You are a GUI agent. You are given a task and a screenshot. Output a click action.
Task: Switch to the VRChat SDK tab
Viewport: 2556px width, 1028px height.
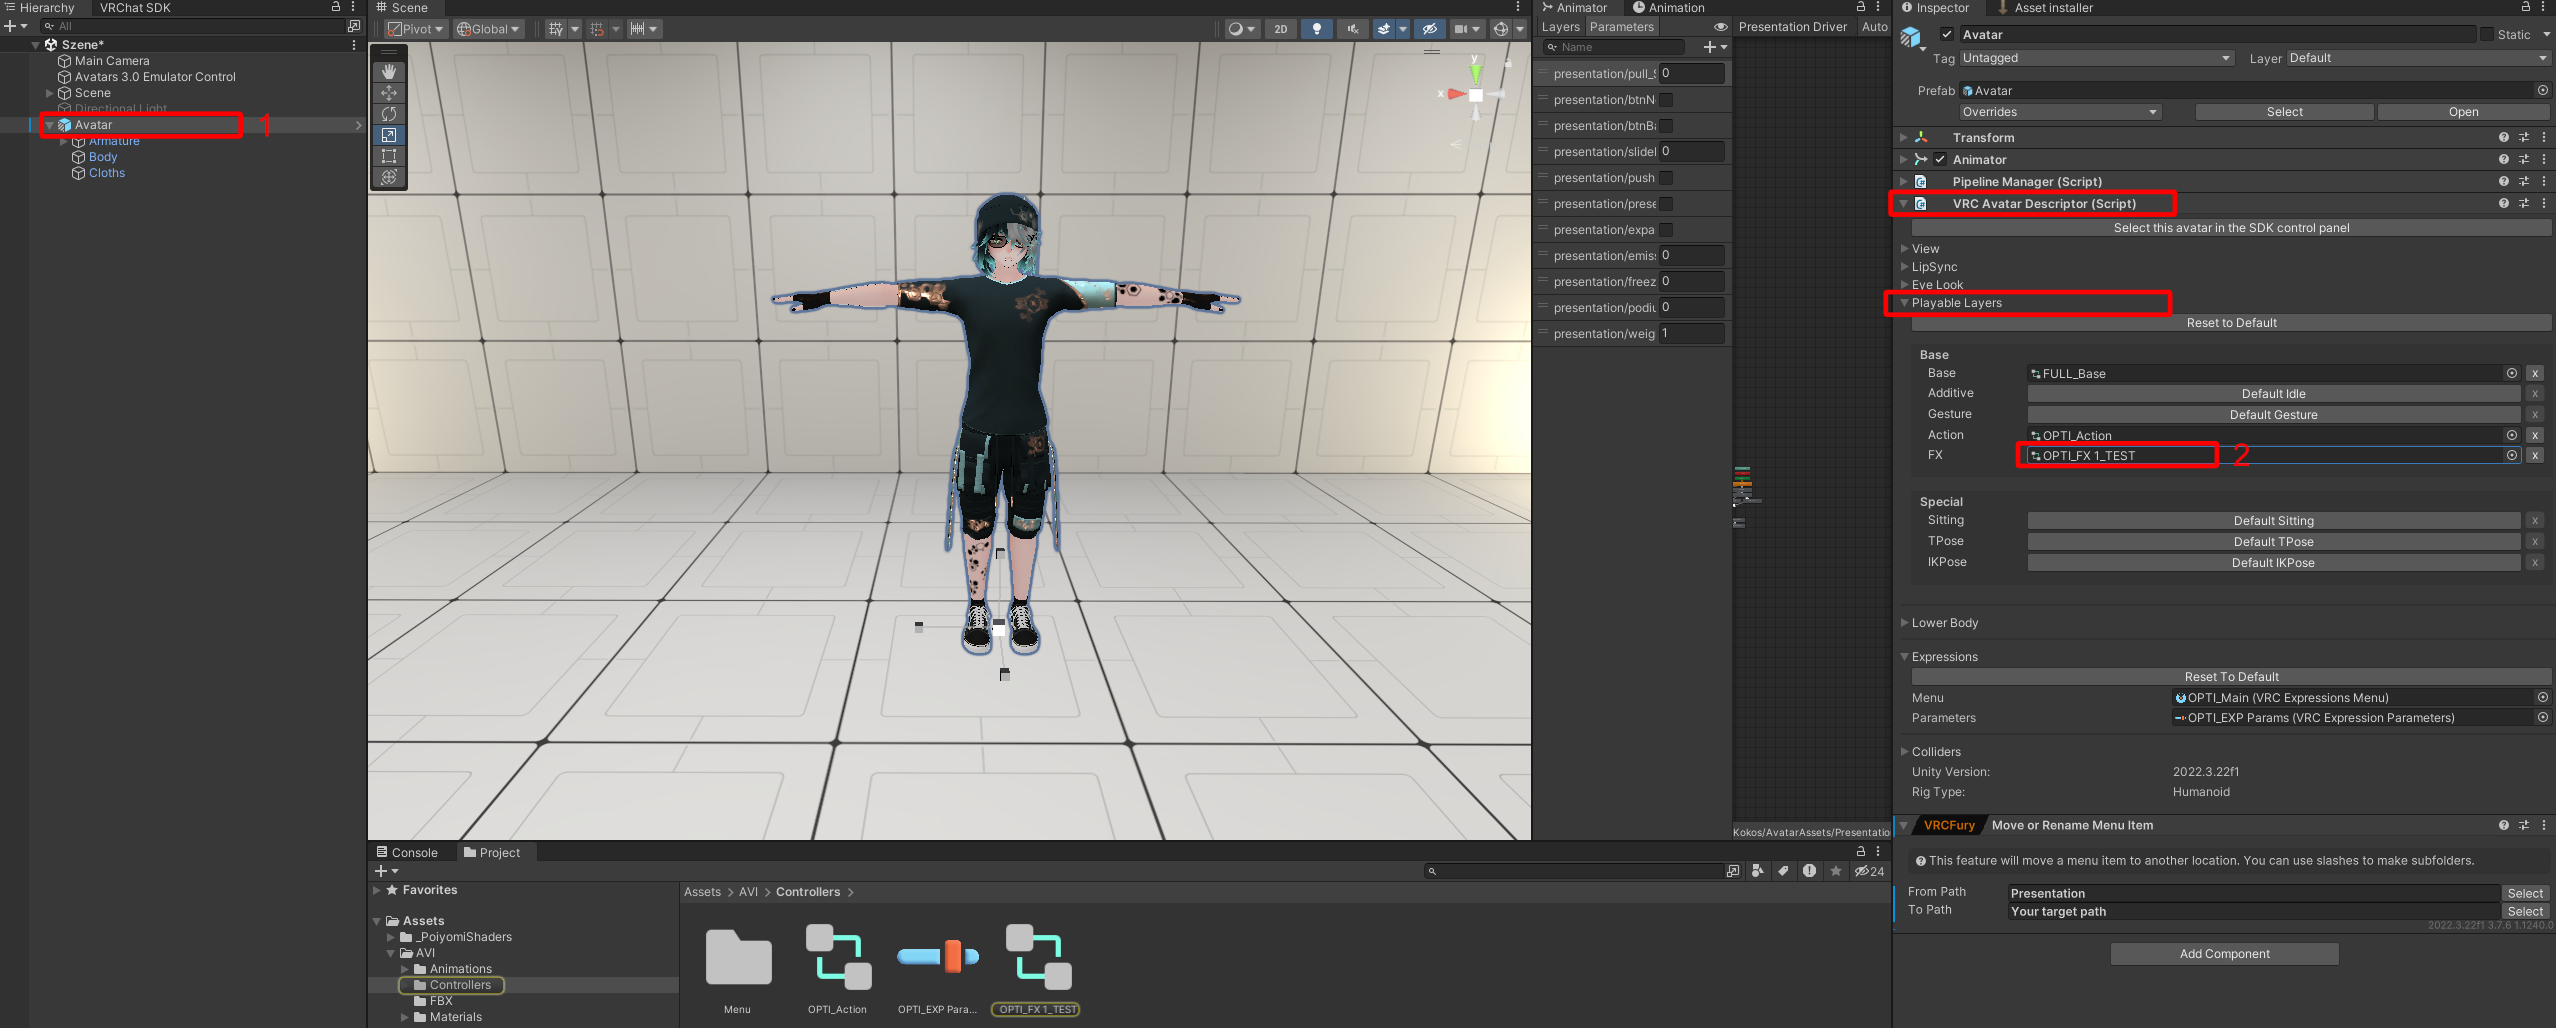135,8
